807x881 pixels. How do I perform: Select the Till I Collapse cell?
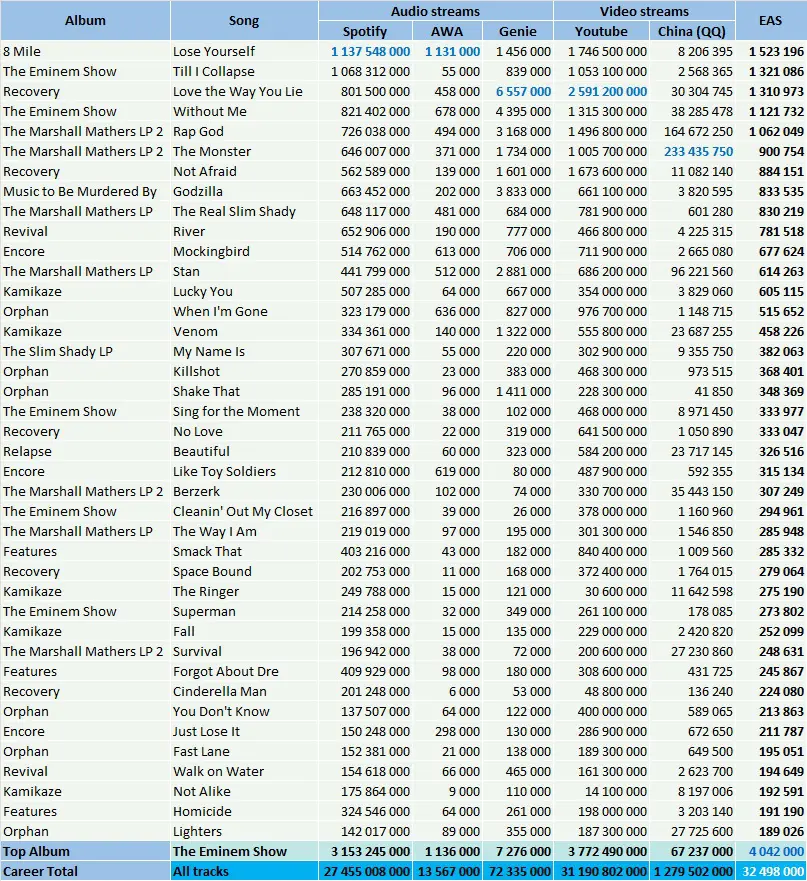point(244,71)
